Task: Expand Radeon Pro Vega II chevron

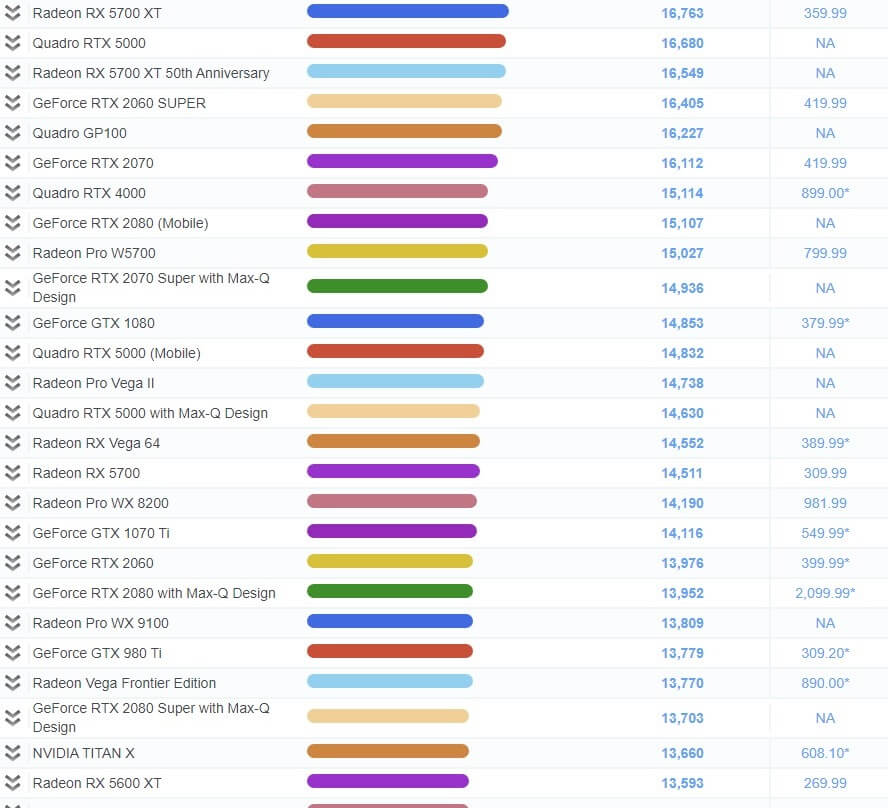Action: click(x=12, y=383)
